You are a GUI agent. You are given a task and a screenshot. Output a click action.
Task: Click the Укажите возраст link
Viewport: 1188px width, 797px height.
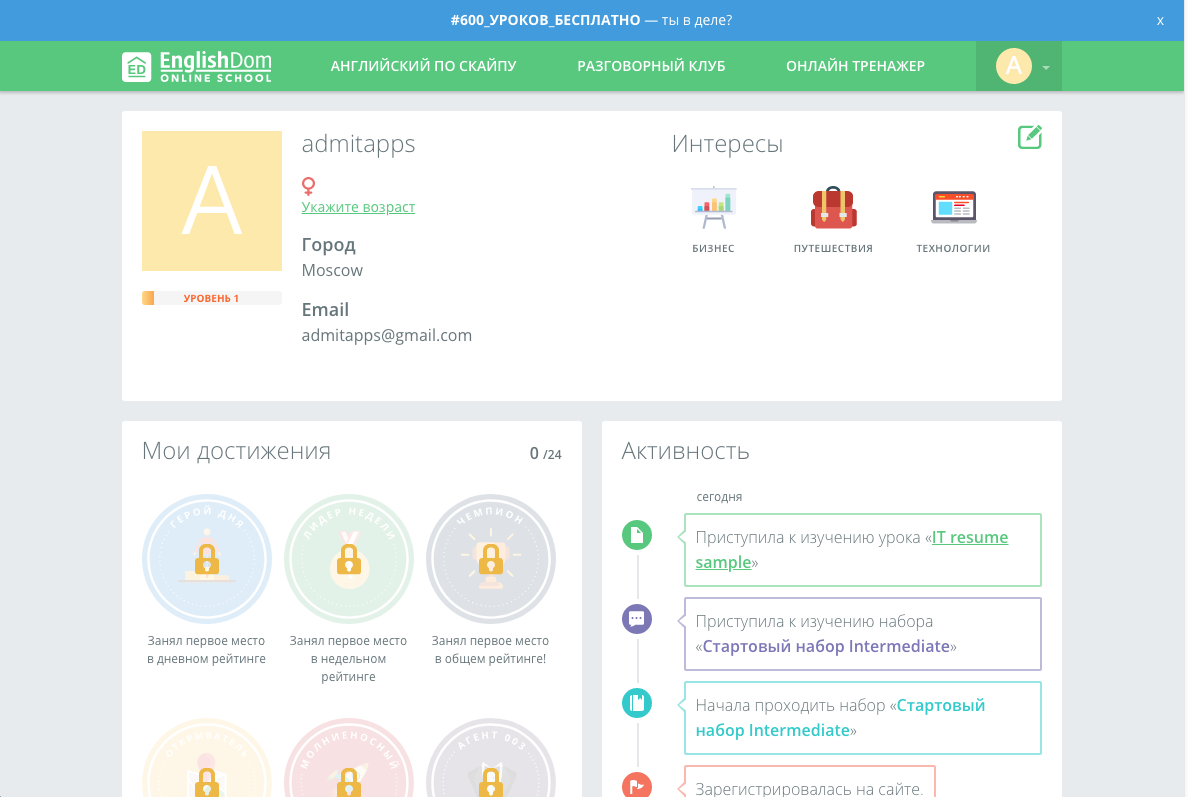click(358, 207)
